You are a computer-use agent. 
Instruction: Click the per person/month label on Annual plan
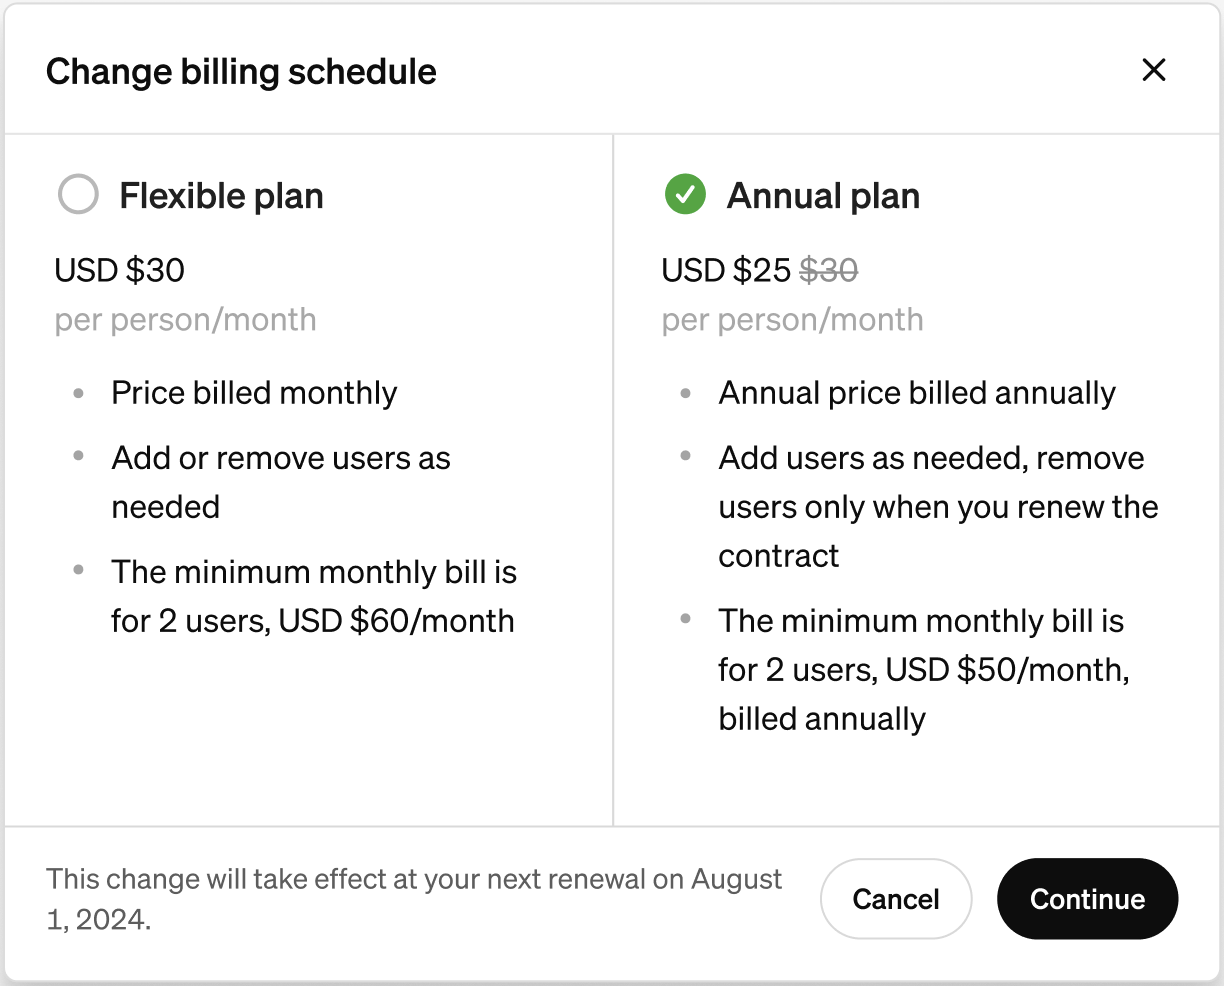pyautogui.click(x=792, y=319)
